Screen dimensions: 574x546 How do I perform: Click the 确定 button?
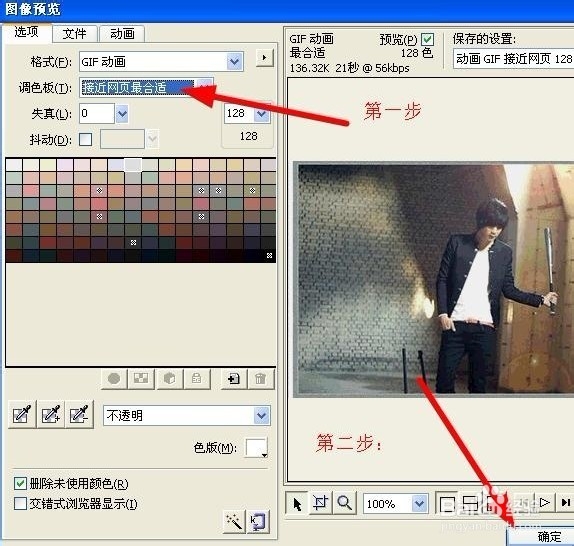tap(541, 536)
